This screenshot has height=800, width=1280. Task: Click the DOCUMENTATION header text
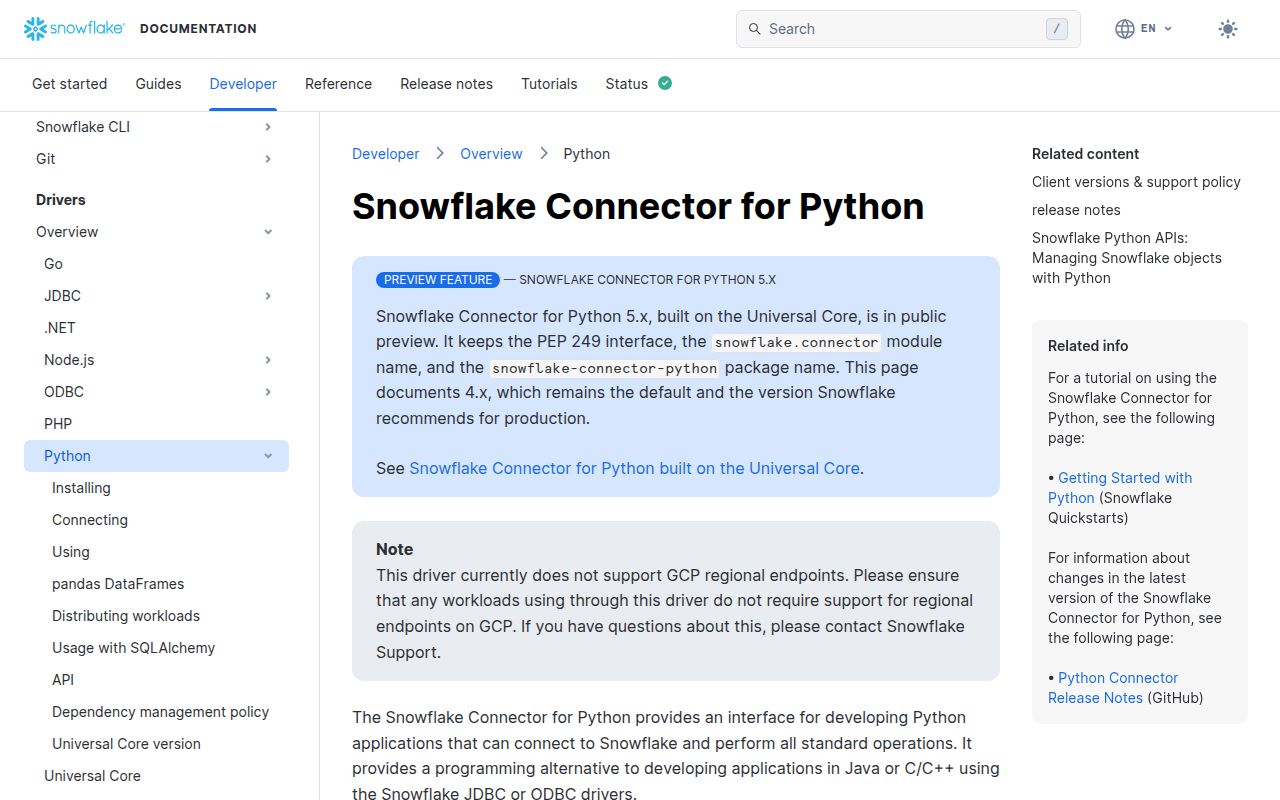coord(198,29)
